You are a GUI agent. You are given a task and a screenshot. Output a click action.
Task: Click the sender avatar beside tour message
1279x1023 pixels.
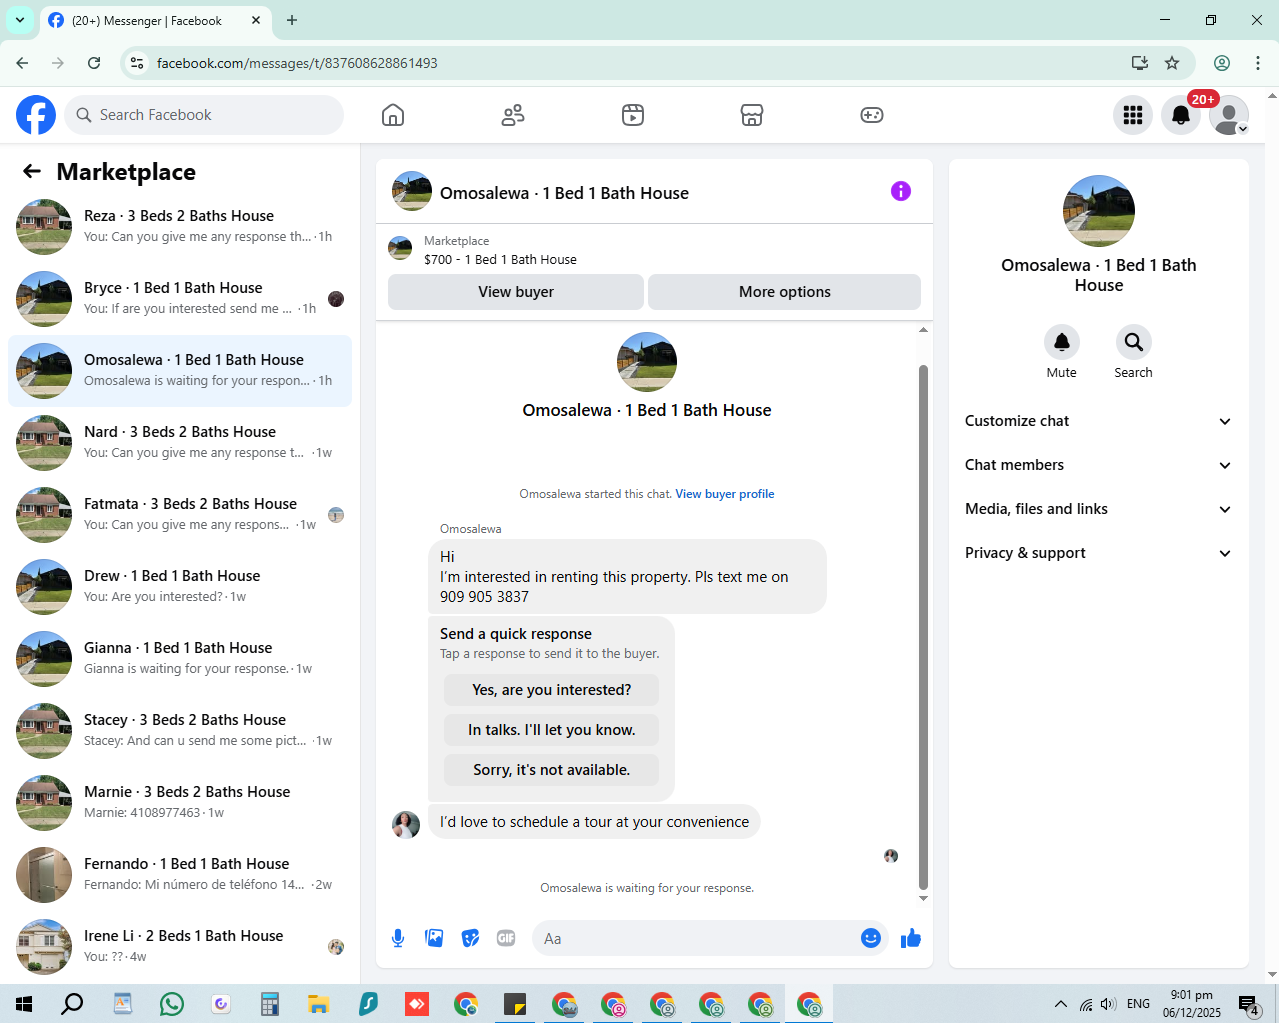coord(406,824)
